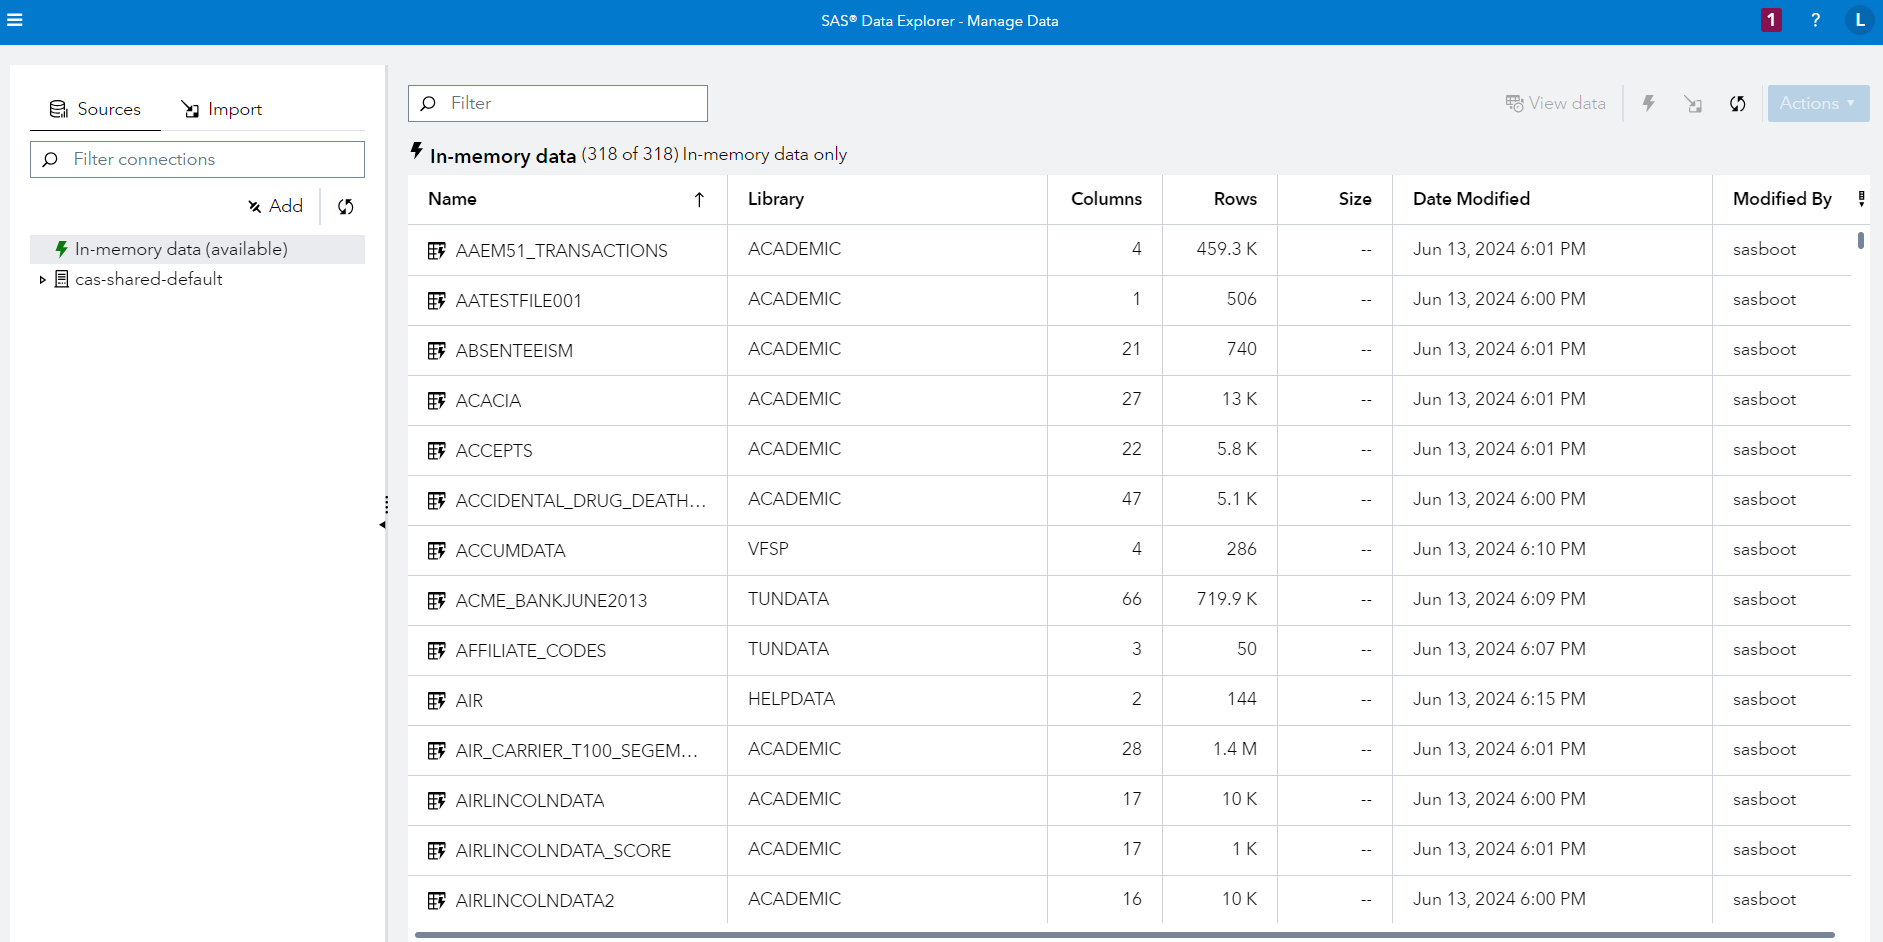Click the Add connection button
The width and height of the screenshot is (1883, 942).
276,206
